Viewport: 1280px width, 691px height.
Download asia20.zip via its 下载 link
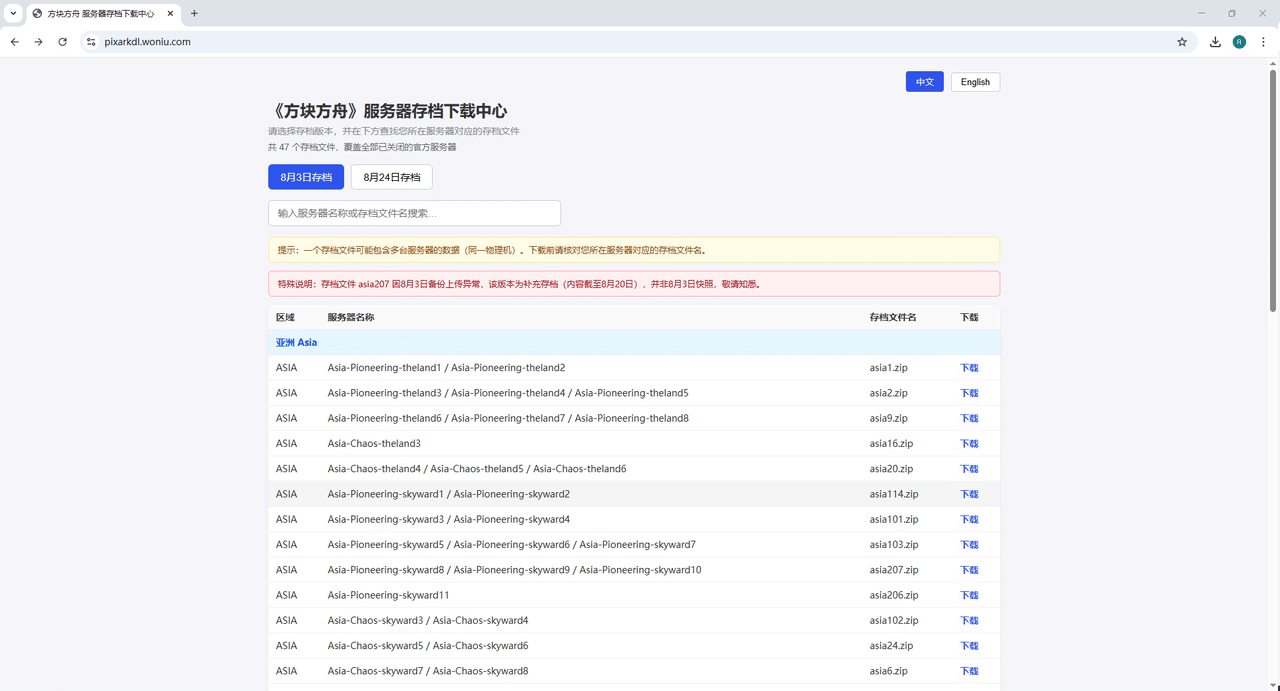pyautogui.click(x=969, y=469)
